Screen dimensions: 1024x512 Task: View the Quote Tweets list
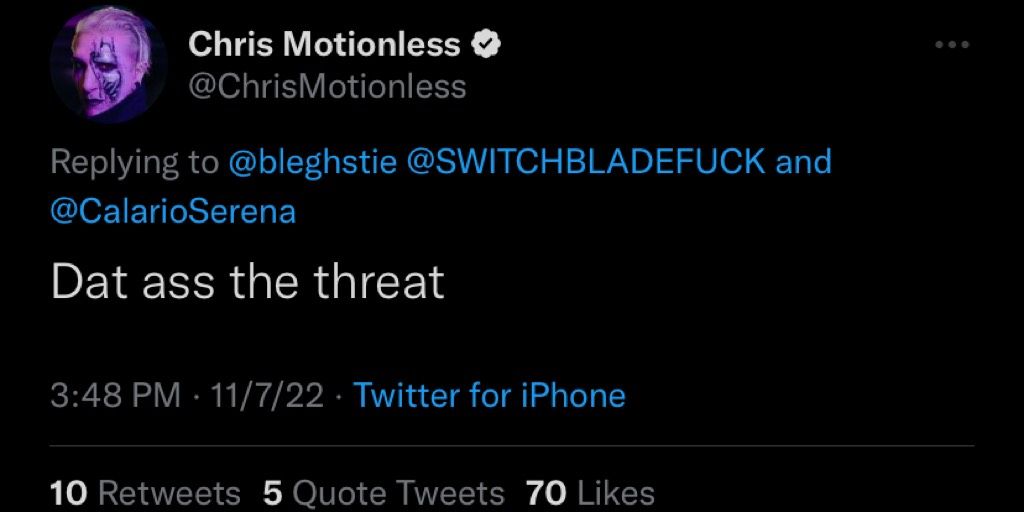384,494
